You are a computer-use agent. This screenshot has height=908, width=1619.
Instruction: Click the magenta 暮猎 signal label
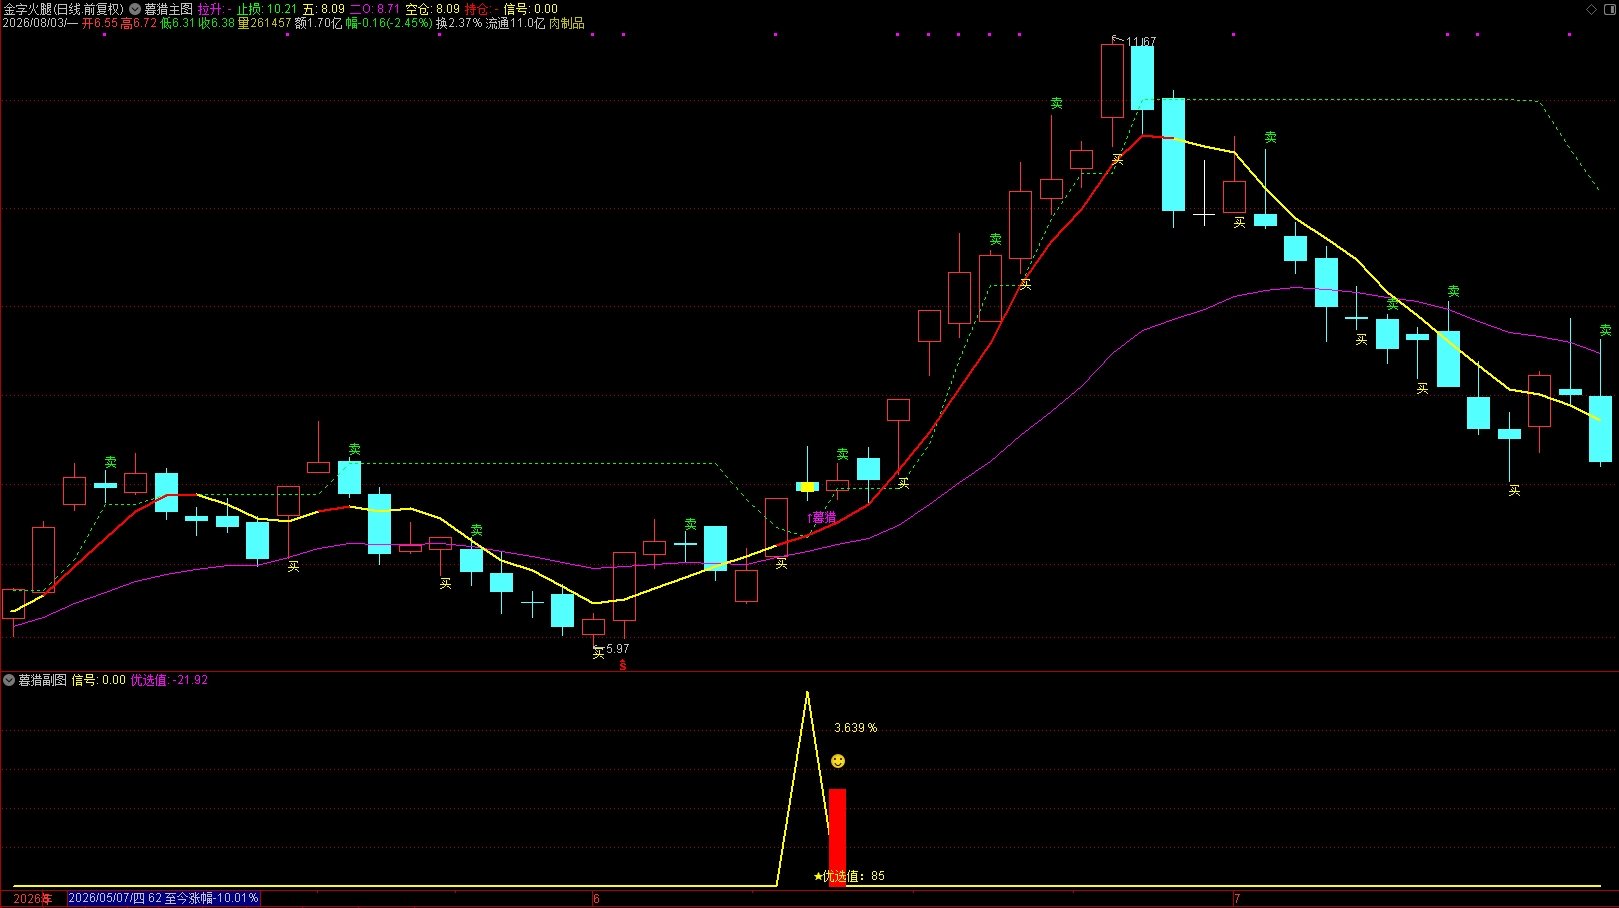click(x=823, y=518)
